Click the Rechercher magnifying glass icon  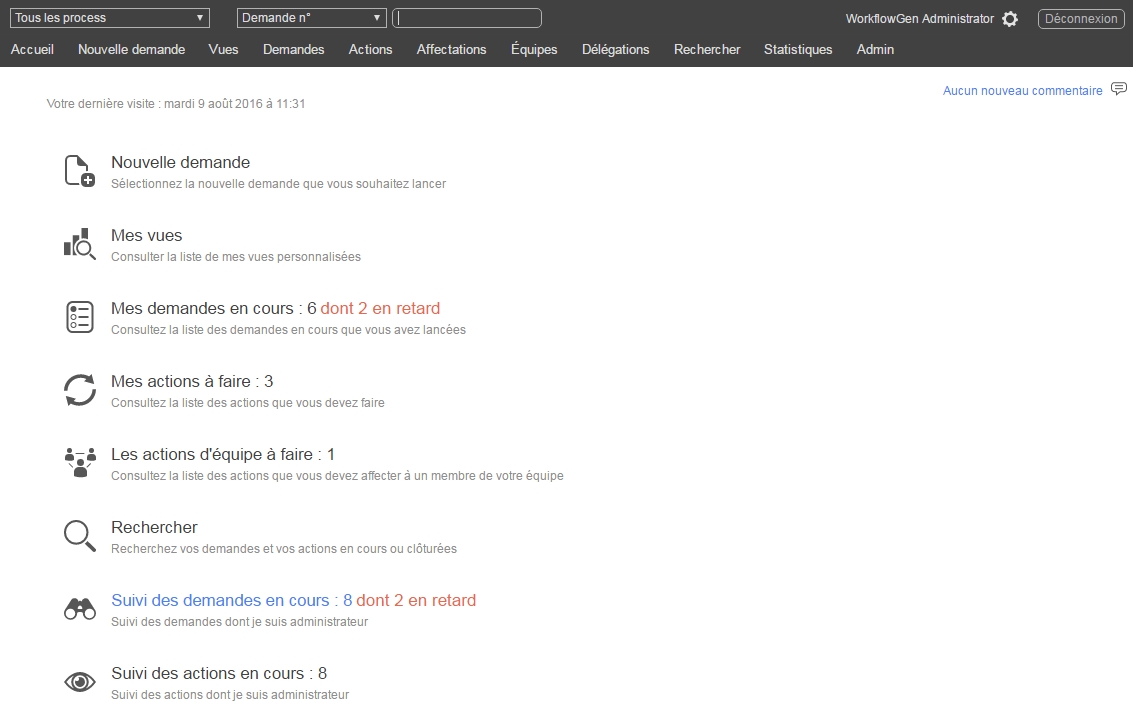click(x=79, y=536)
